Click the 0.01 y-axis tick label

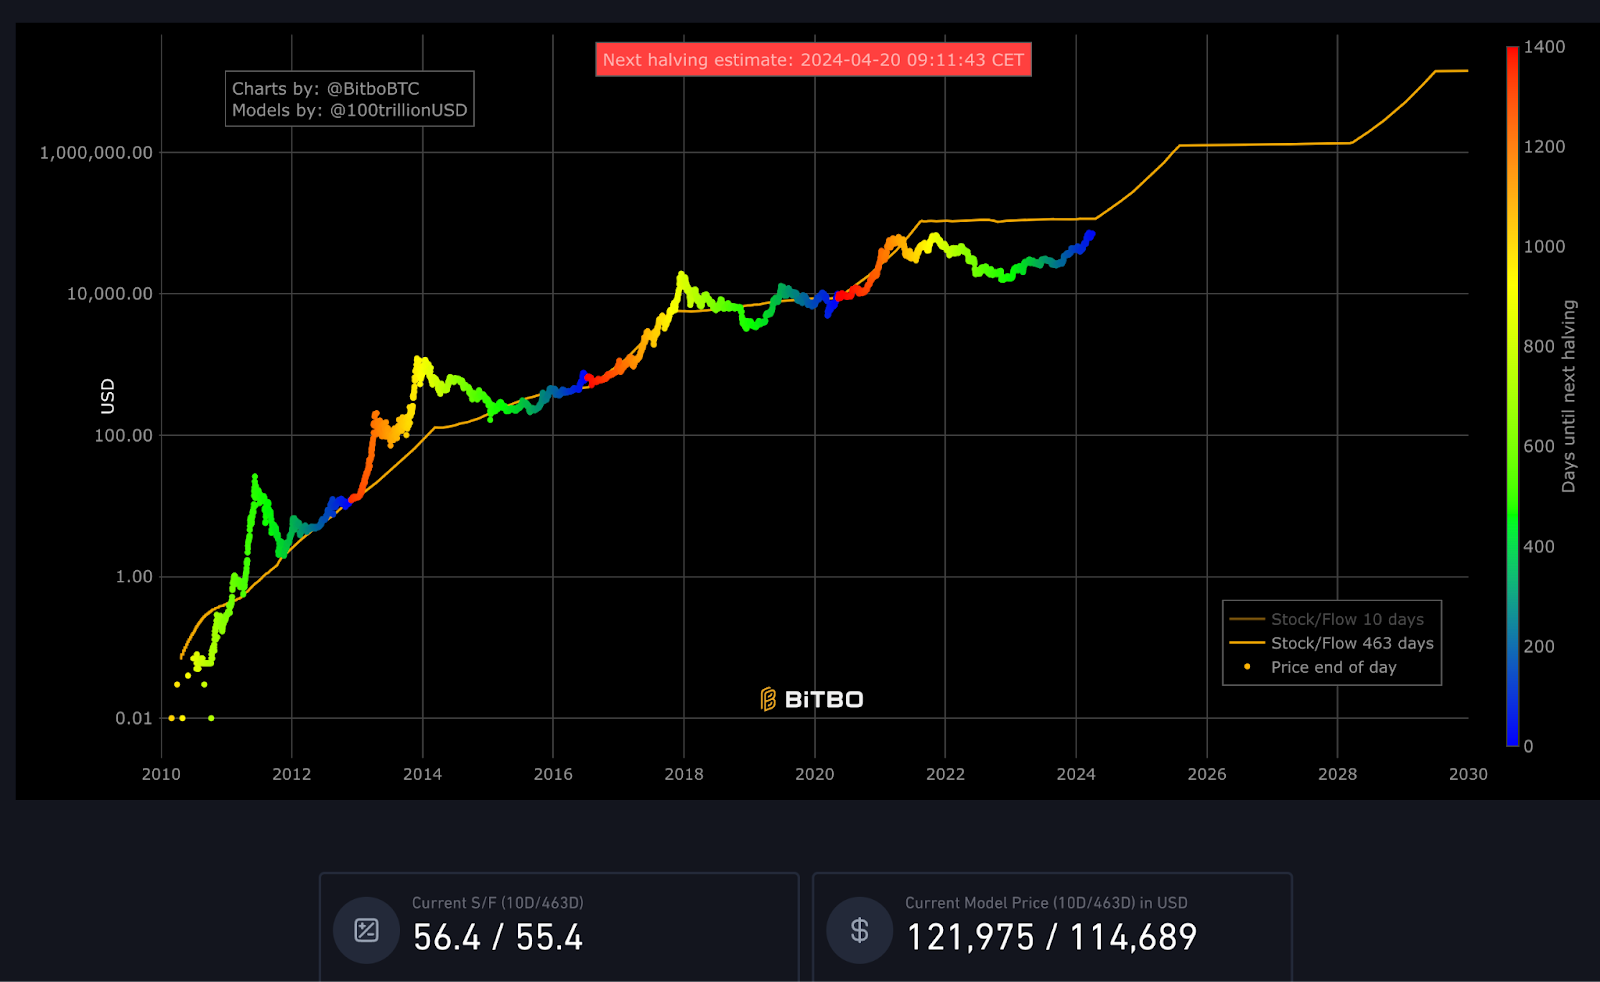pyautogui.click(x=134, y=718)
